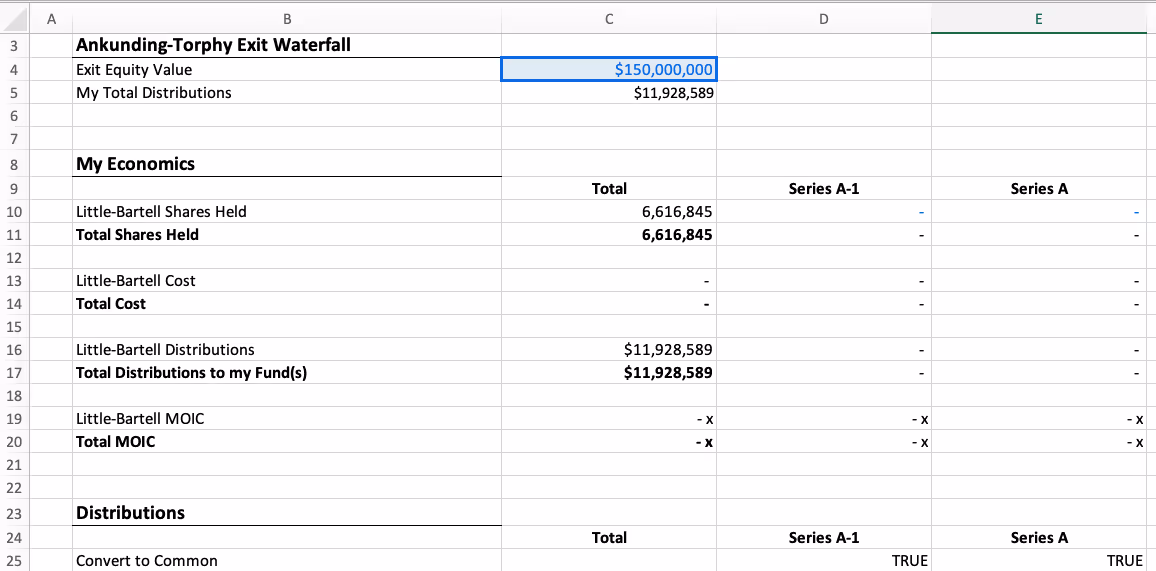Select column D header

824,20
